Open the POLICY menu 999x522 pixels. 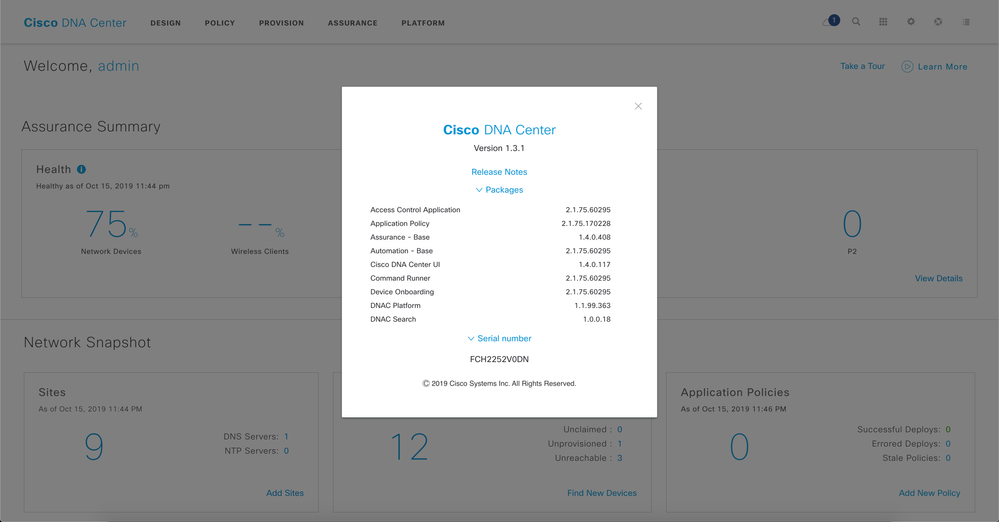click(x=220, y=23)
